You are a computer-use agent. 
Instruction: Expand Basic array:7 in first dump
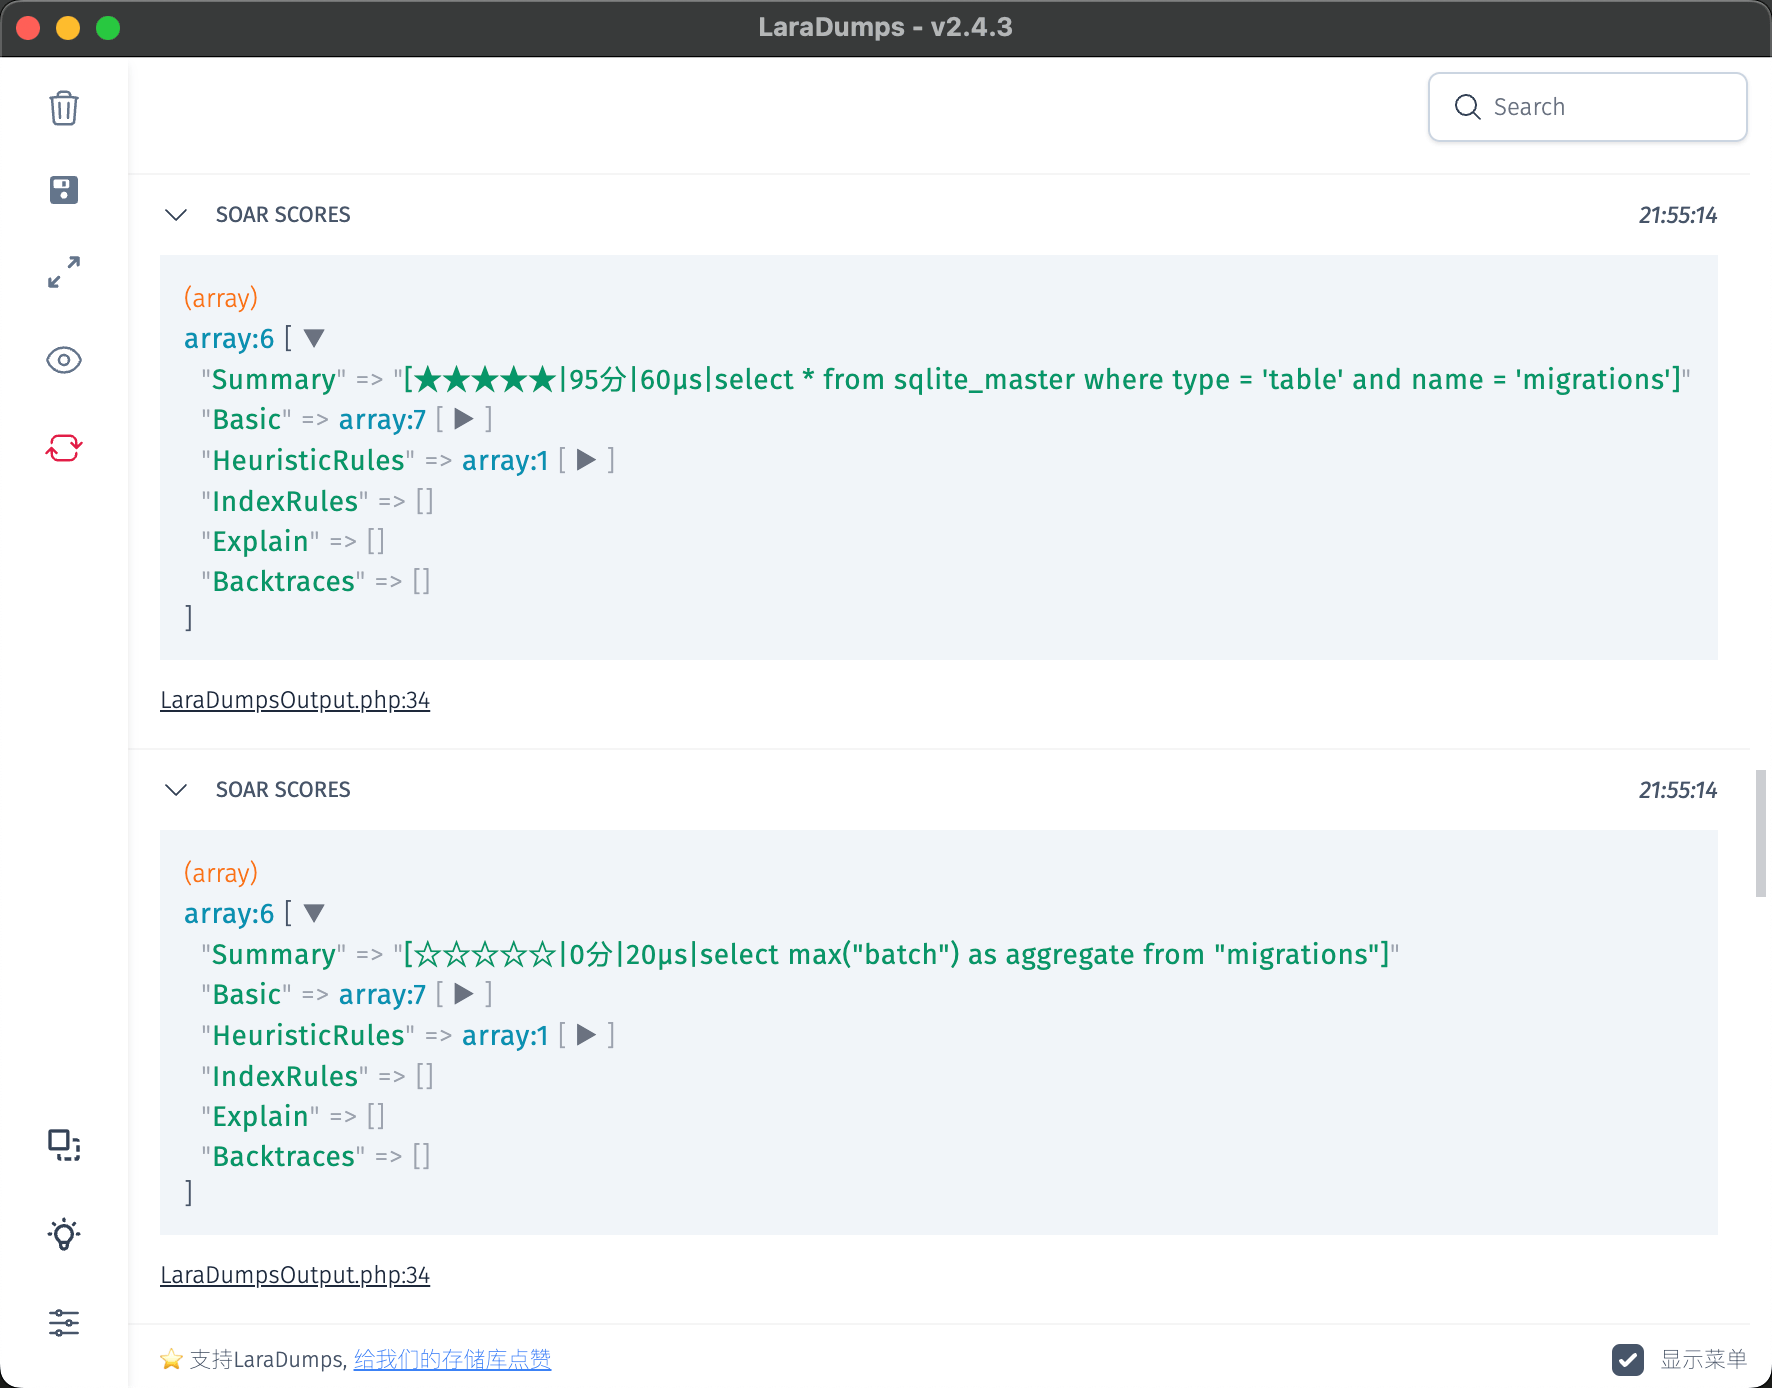coord(464,419)
